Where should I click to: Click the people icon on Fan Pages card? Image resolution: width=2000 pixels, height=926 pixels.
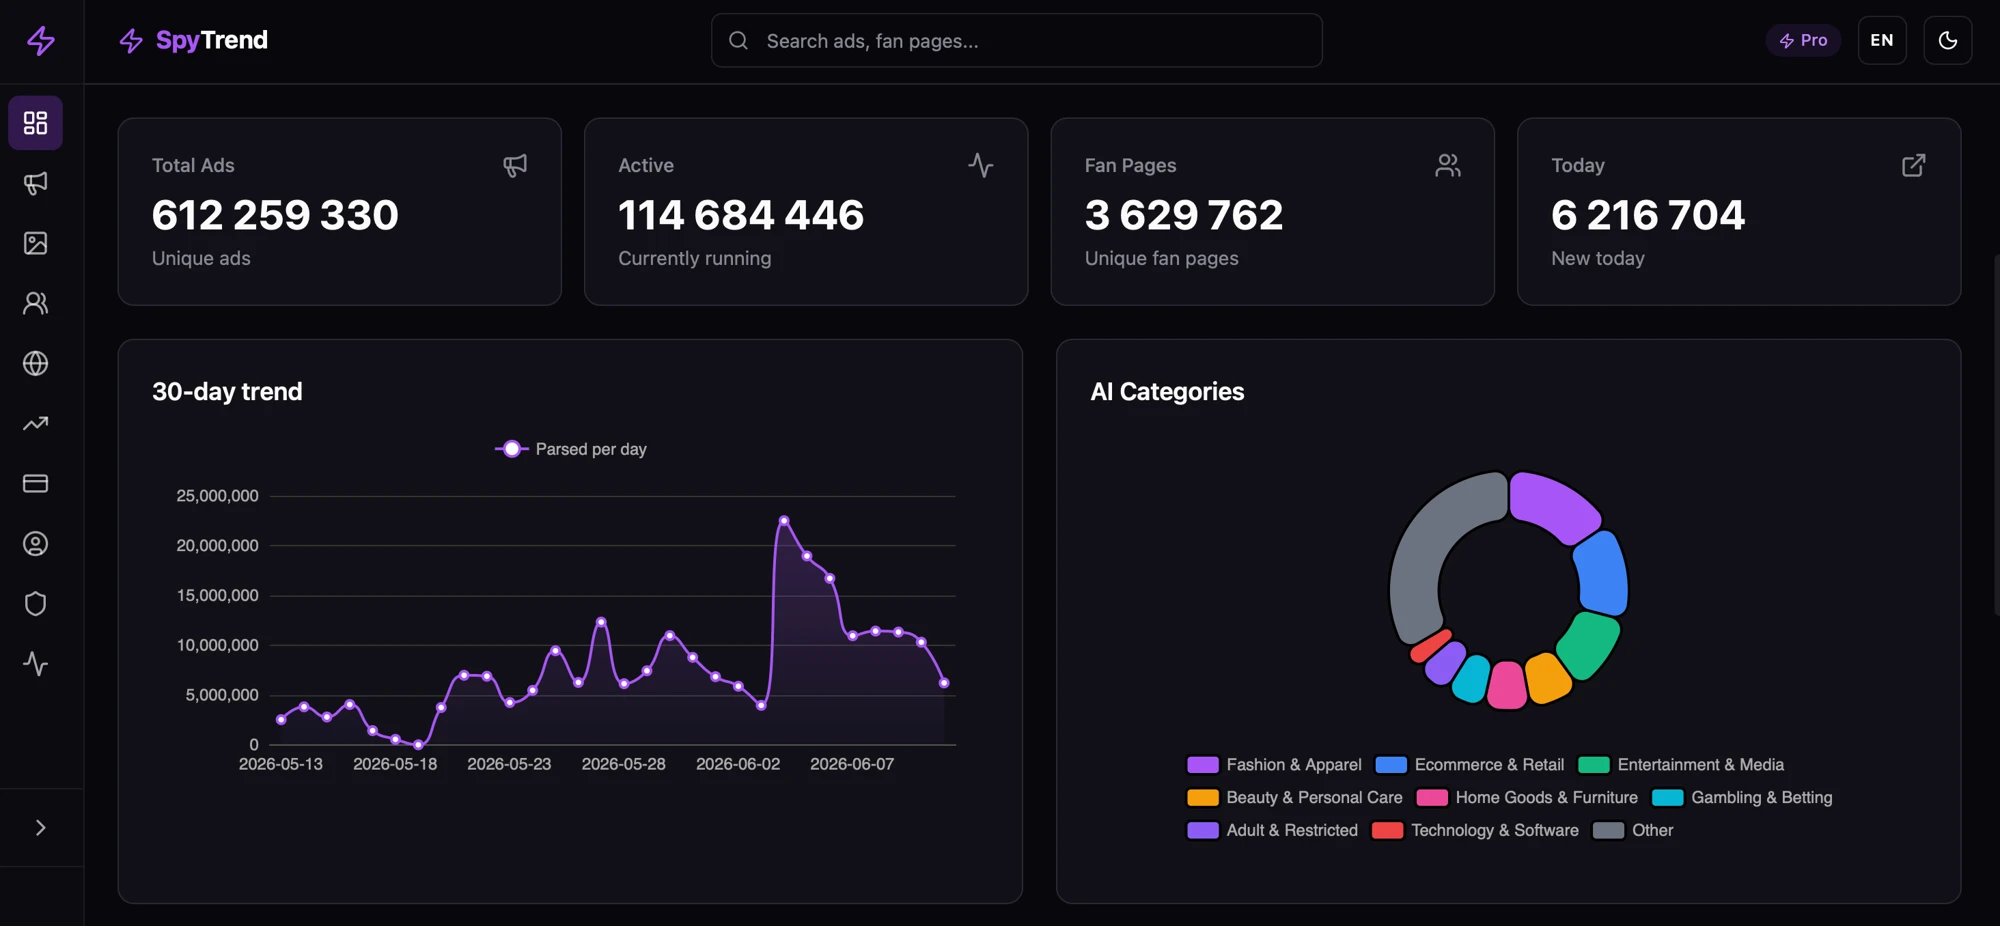pyautogui.click(x=1447, y=165)
